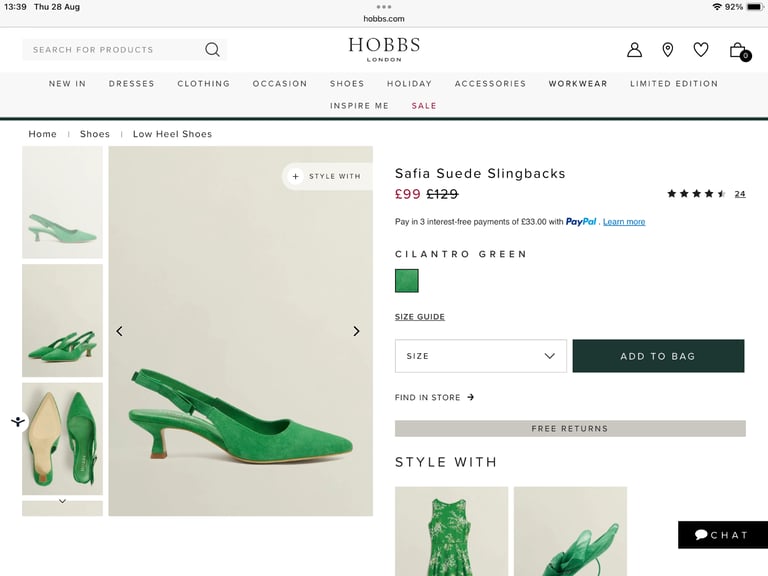Viewport: 768px width, 576px height.
Task: Expand the Size dropdown
Action: coord(480,356)
